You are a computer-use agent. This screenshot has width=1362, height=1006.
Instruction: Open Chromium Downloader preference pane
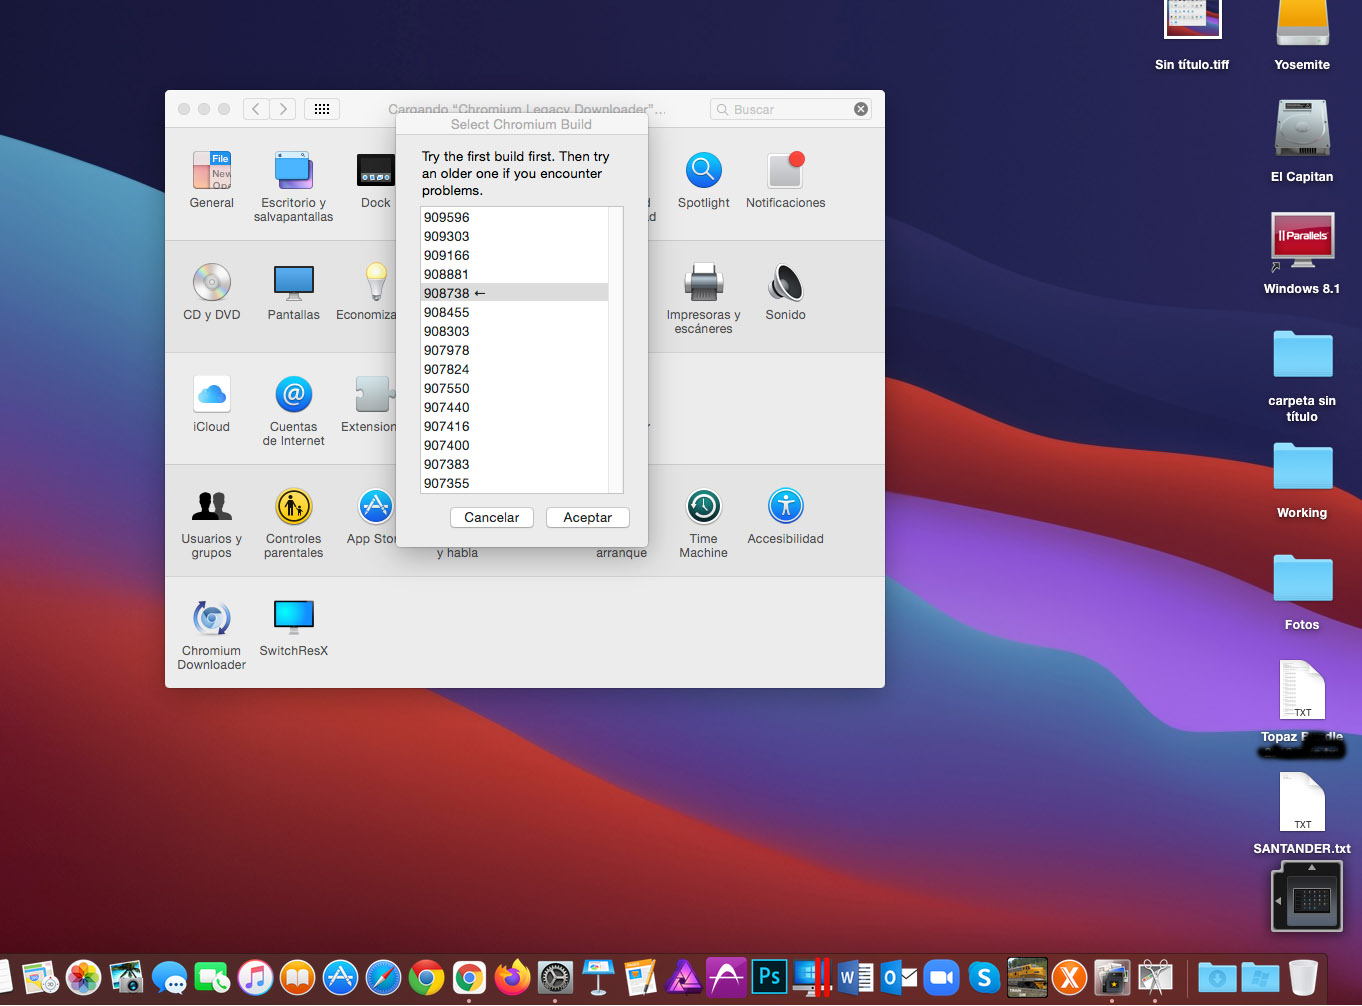pos(211,620)
